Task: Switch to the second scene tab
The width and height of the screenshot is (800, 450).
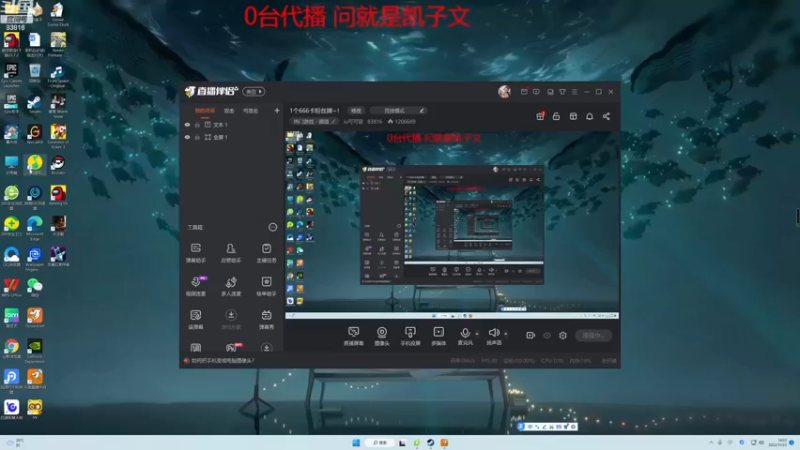Action: 229,111
